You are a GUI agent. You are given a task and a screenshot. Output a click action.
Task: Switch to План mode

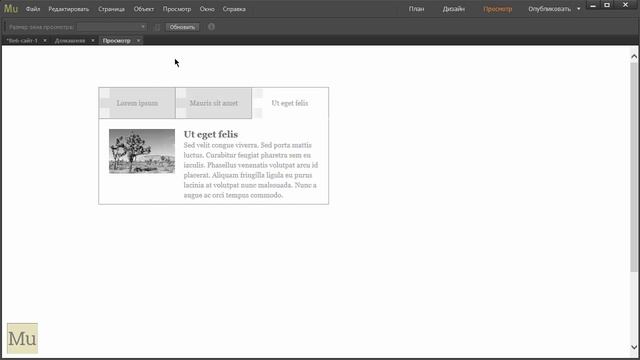416,9
